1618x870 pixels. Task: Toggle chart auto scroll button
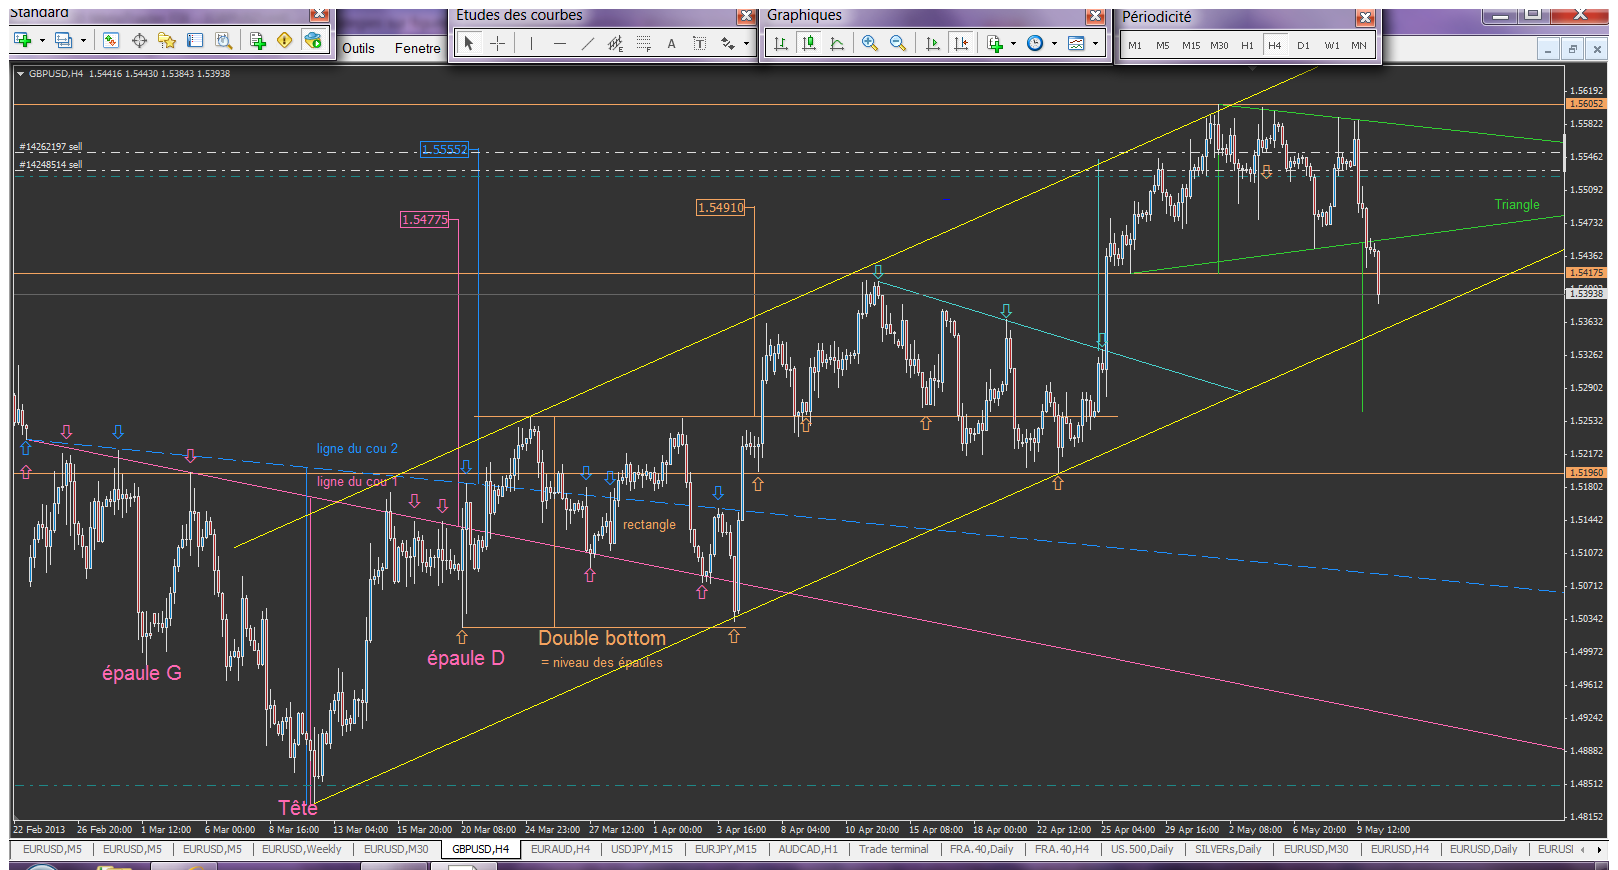[x=932, y=43]
